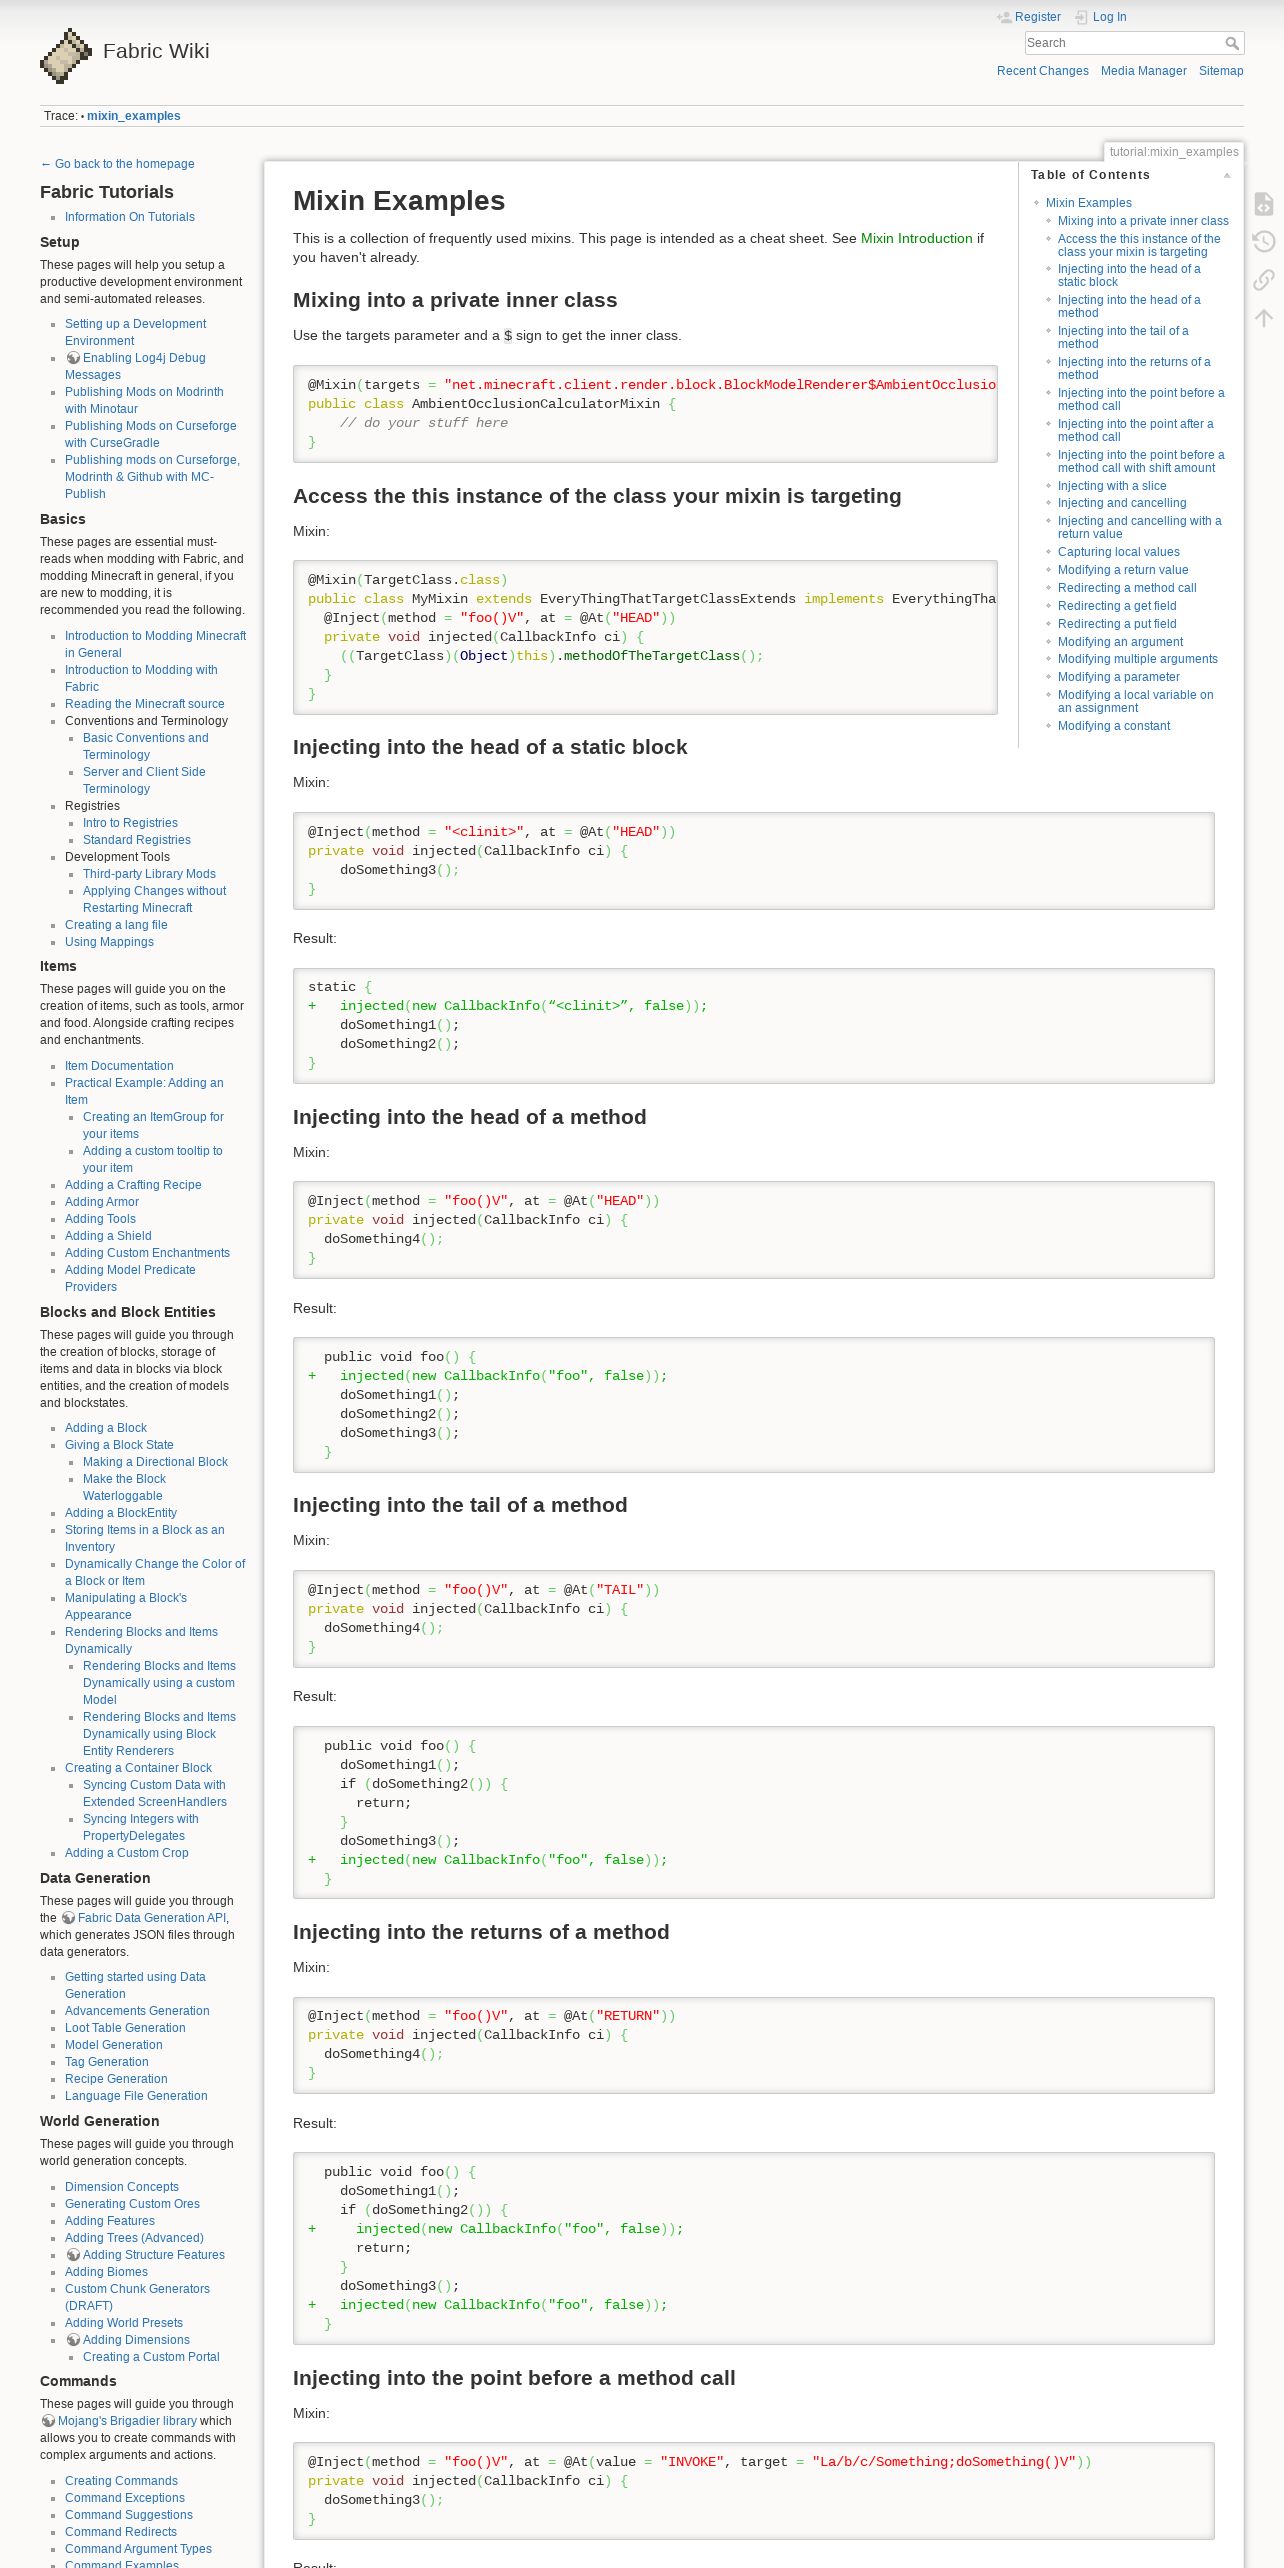Open Dimension Concepts
Screen dimensions: 1284x2568
tap(122, 2187)
